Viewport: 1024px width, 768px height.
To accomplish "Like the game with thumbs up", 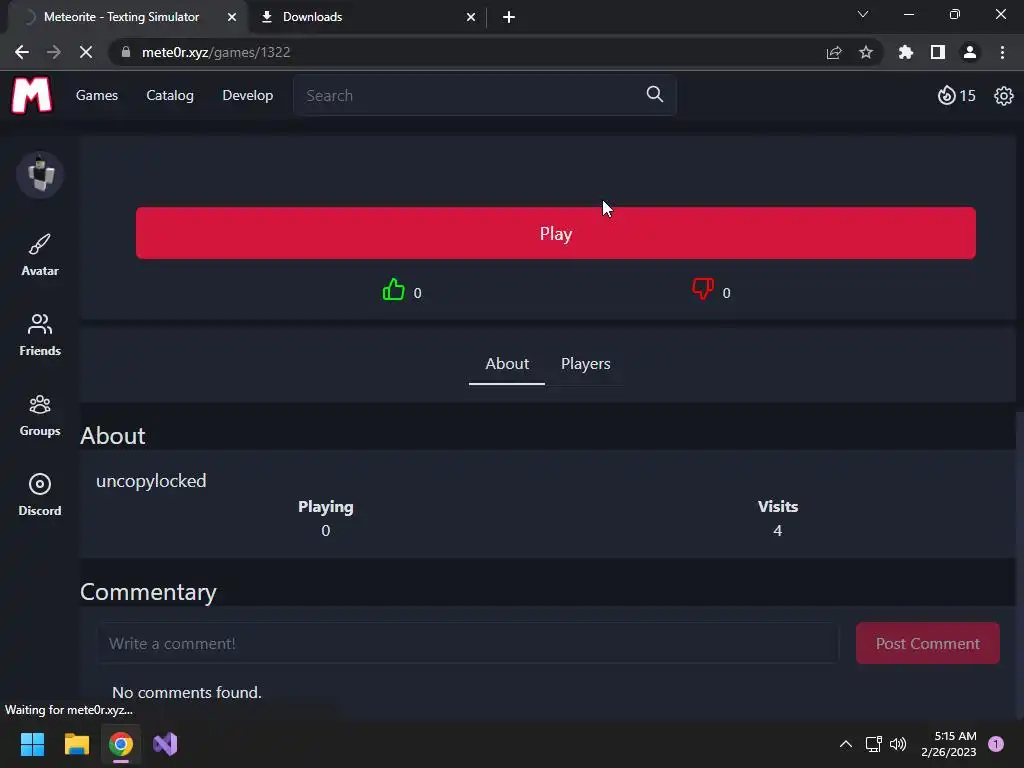I will pos(393,289).
